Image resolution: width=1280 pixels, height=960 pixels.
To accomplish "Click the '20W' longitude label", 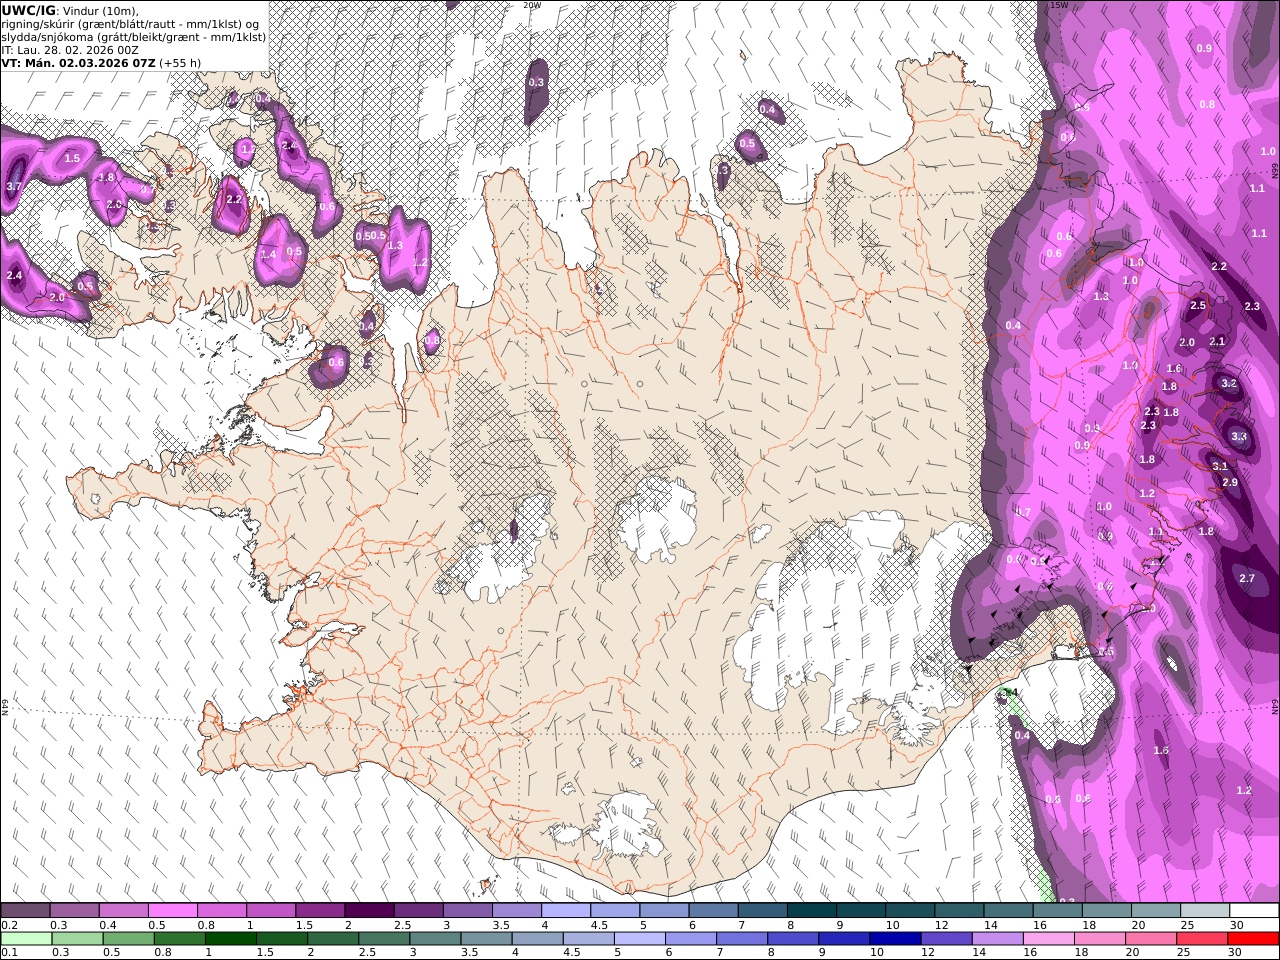I will (x=532, y=5).
